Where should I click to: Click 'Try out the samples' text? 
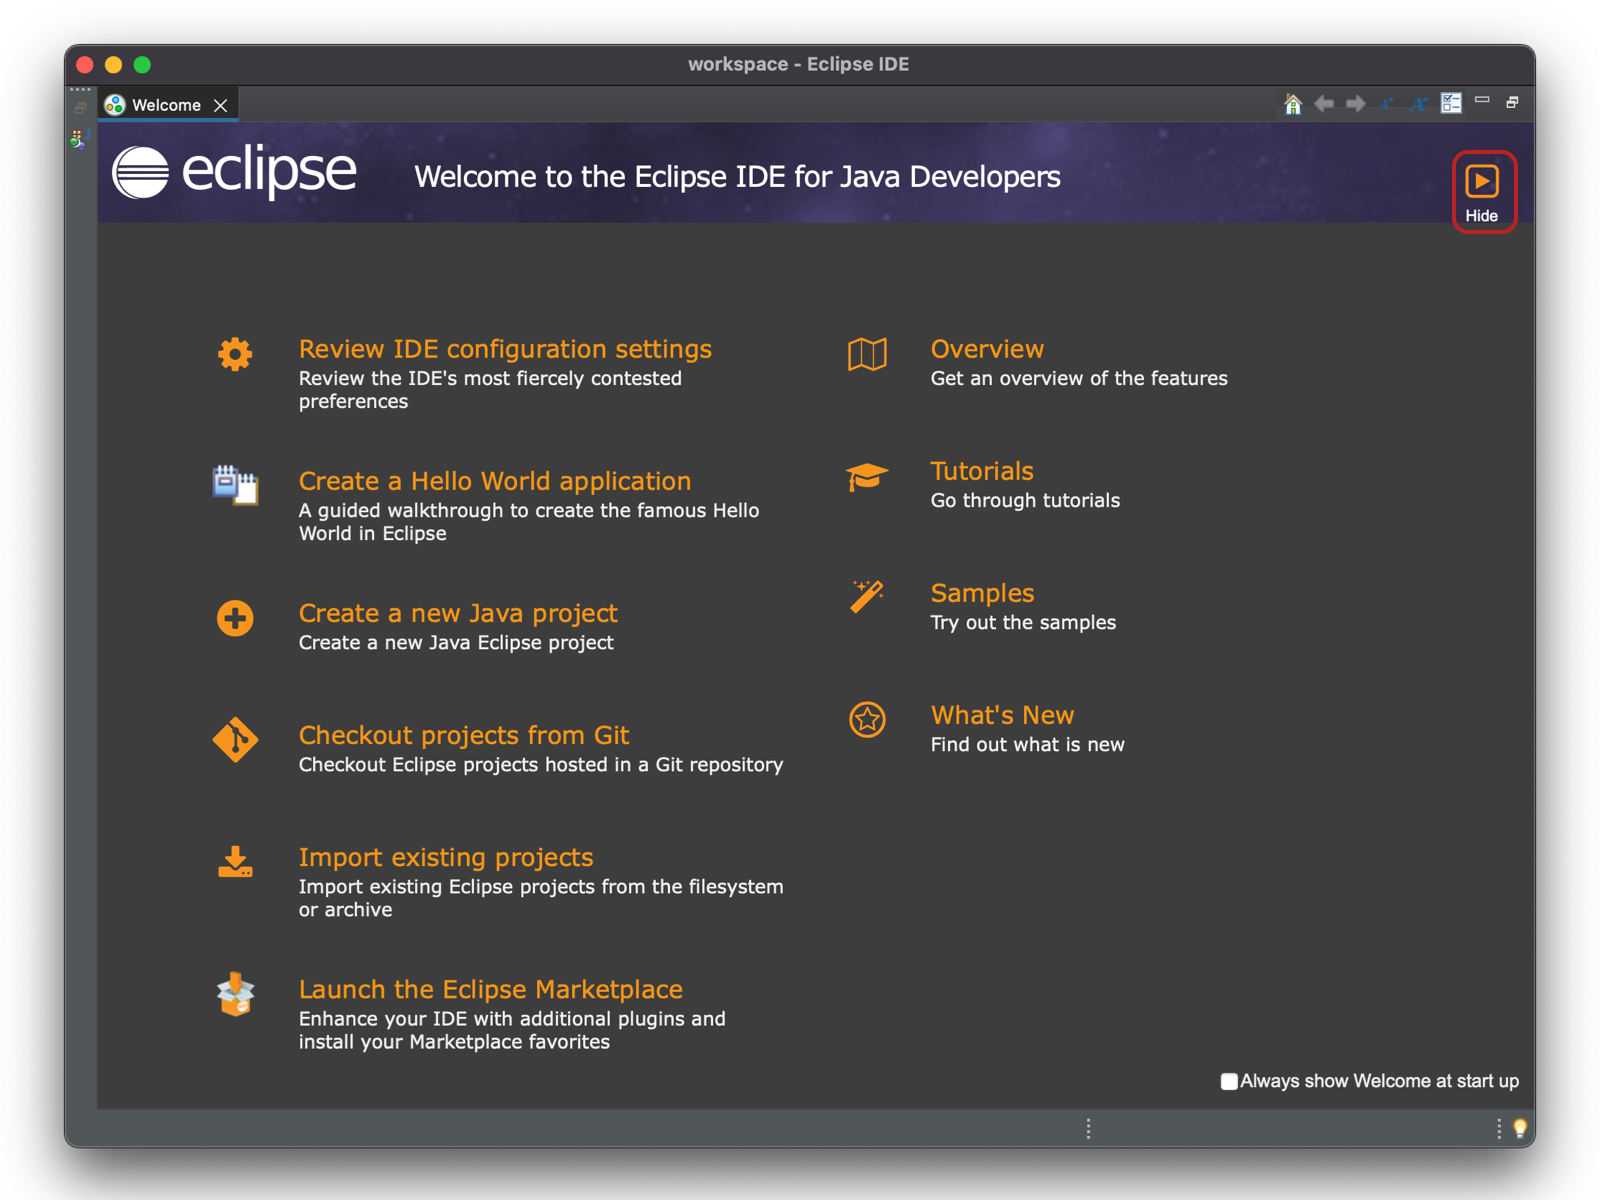1023,622
